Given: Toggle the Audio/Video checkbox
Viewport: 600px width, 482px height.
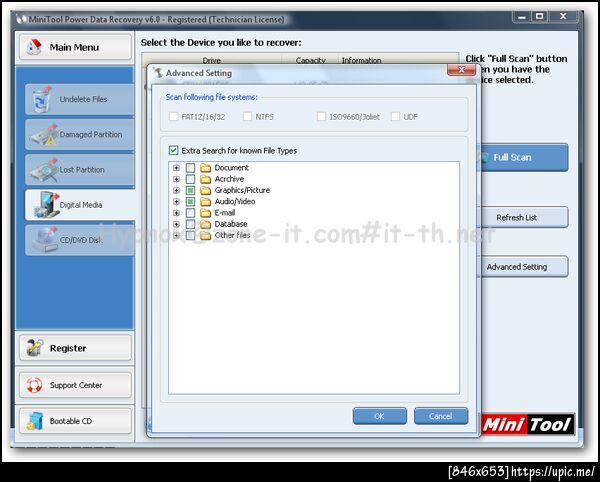Looking at the screenshot, I should pyautogui.click(x=190, y=201).
